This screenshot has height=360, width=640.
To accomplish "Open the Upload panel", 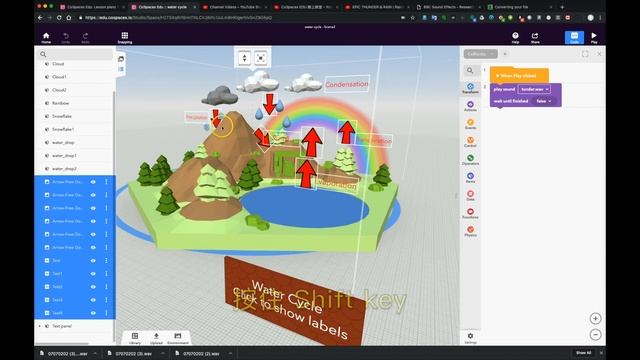I will pos(156,338).
